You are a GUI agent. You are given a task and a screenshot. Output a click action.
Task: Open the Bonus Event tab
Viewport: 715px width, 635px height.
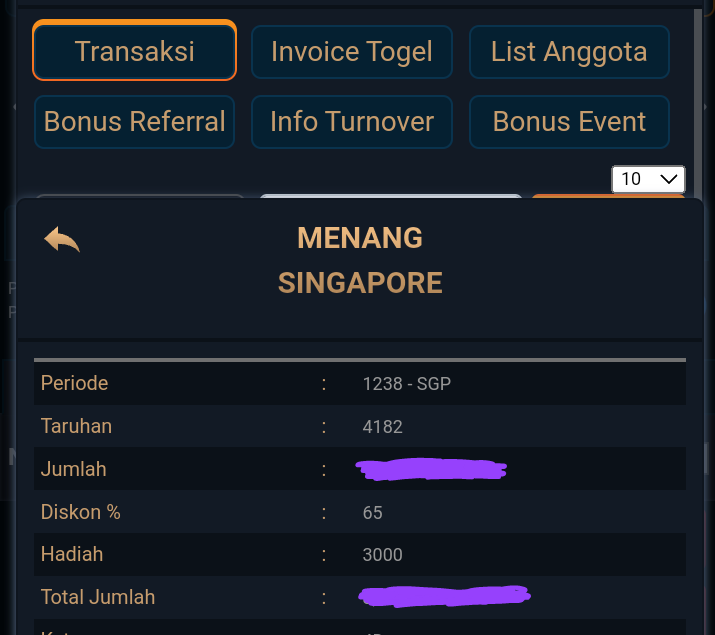569,122
